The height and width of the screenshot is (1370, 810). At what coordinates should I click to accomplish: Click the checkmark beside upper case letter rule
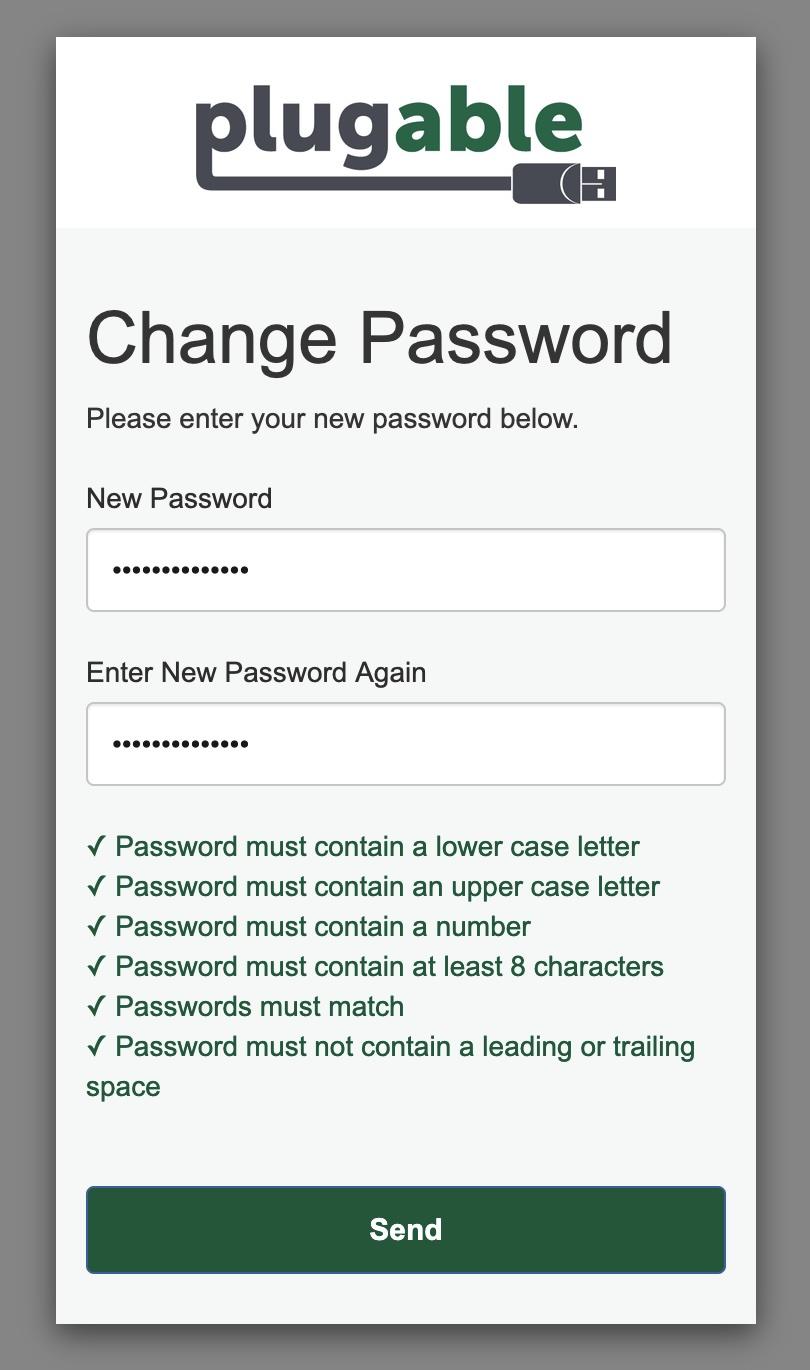pyautogui.click(x=97, y=886)
